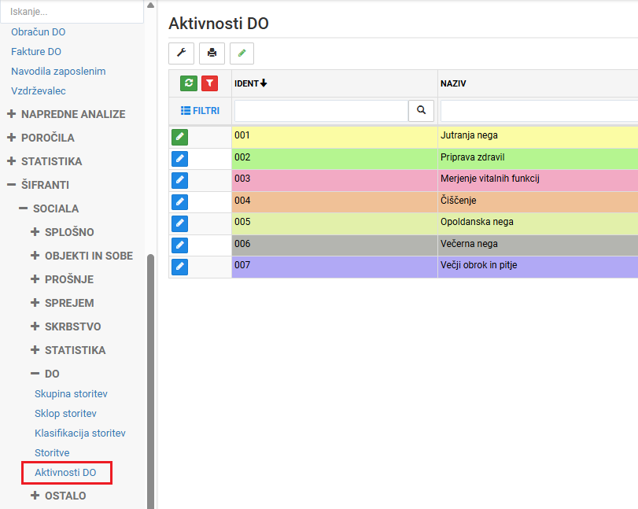Image resolution: width=638 pixels, height=509 pixels.
Task: Select the orange IDENT cell 004
Action: tap(334, 202)
